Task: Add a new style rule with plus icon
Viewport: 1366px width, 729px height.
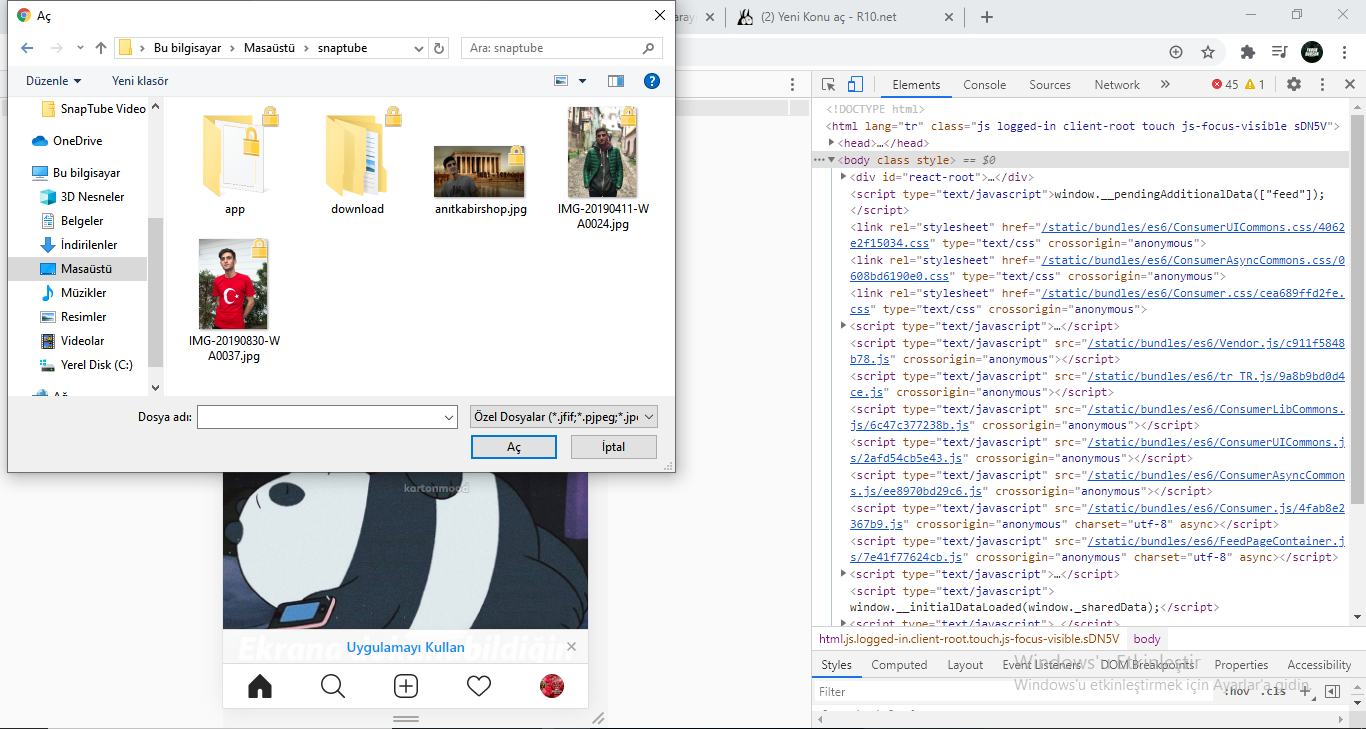Action: 1305,691
